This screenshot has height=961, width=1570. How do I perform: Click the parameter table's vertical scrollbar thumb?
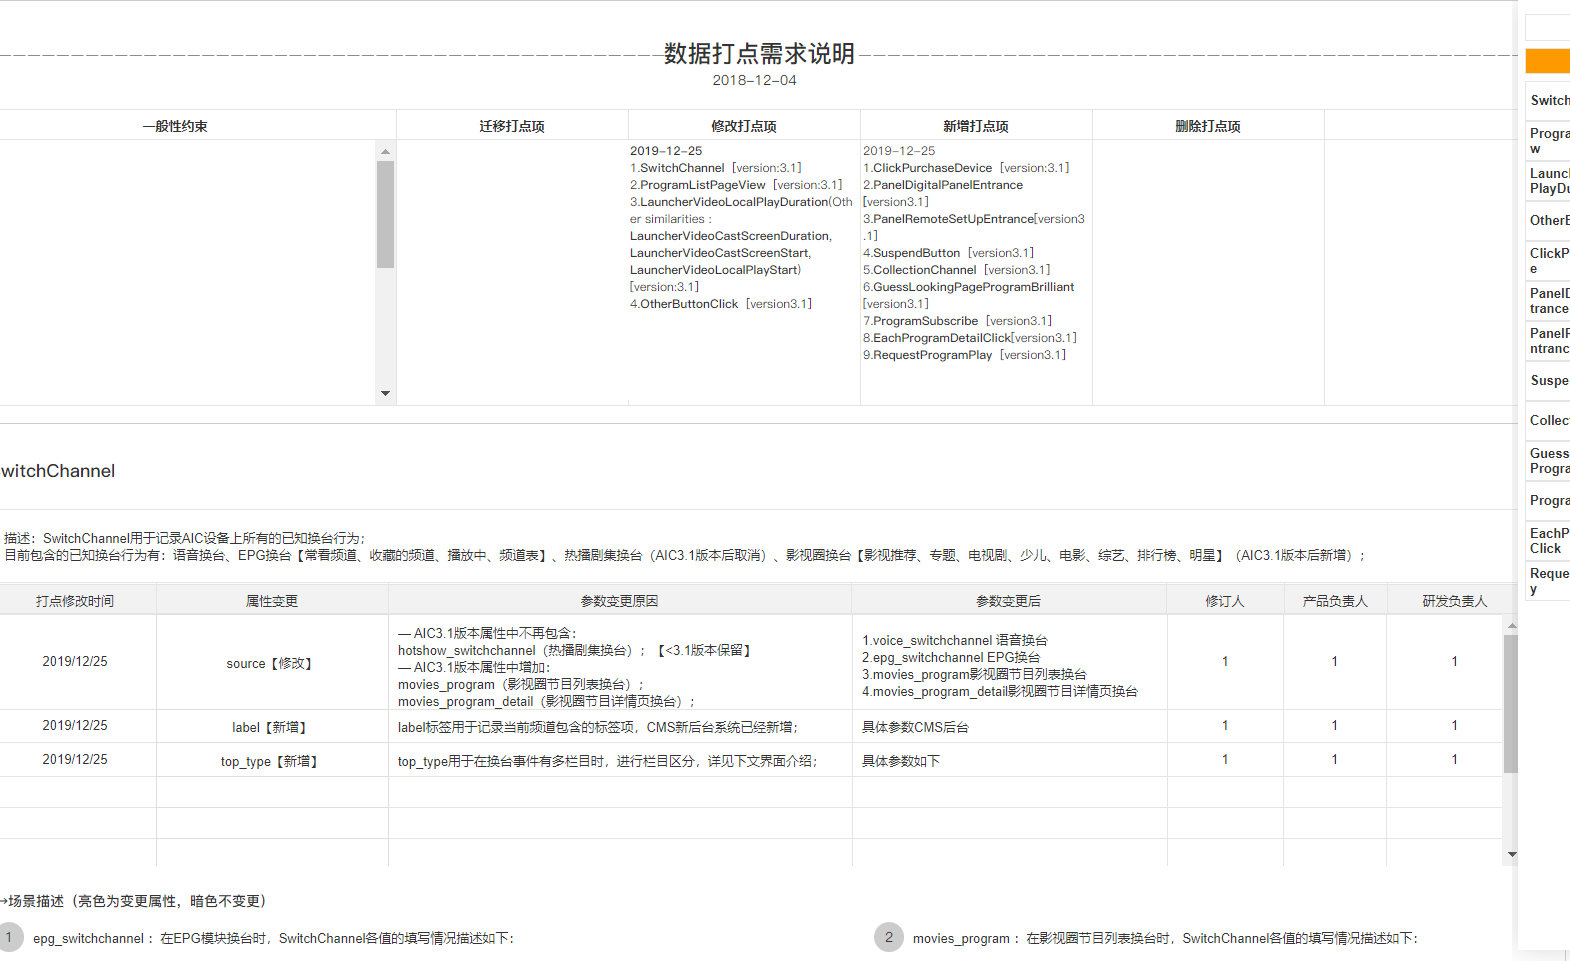tap(1511, 703)
